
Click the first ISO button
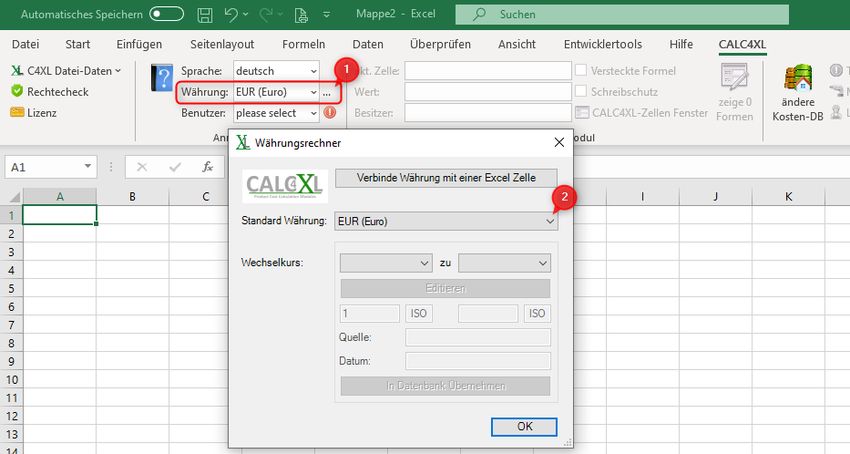418,314
